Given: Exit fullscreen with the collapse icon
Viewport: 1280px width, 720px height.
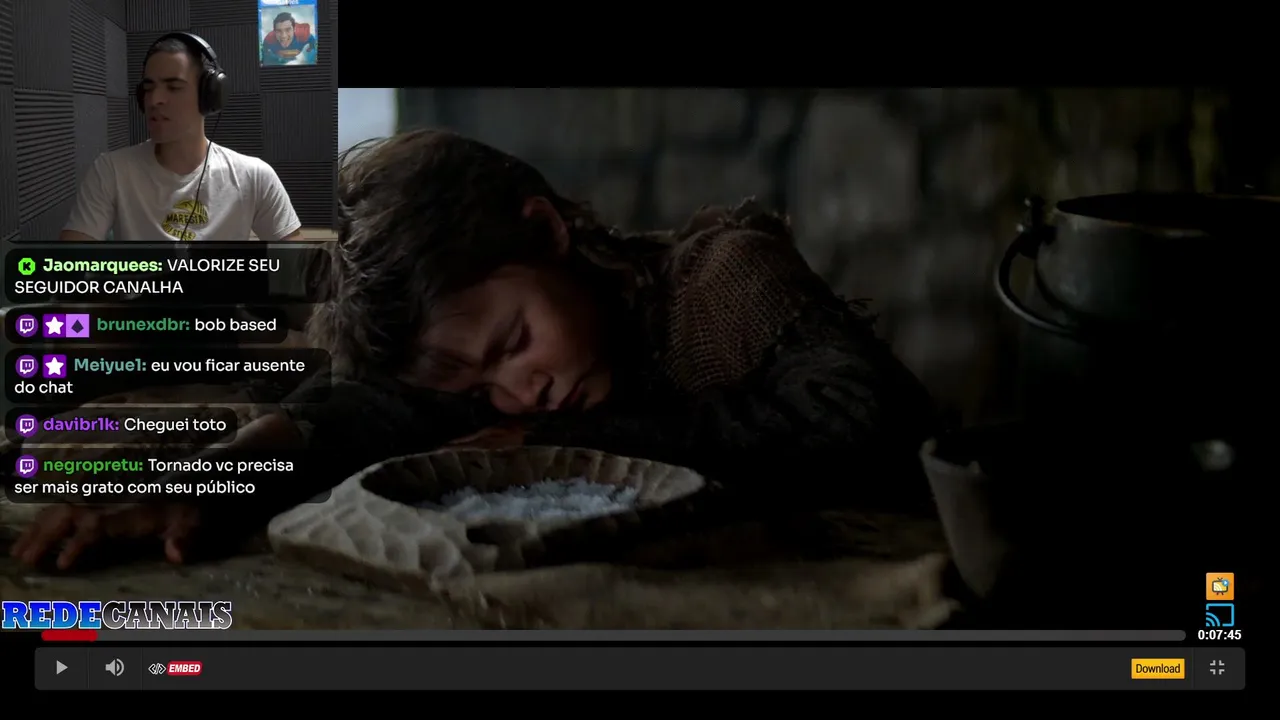Looking at the screenshot, I should pyautogui.click(x=1217, y=668).
